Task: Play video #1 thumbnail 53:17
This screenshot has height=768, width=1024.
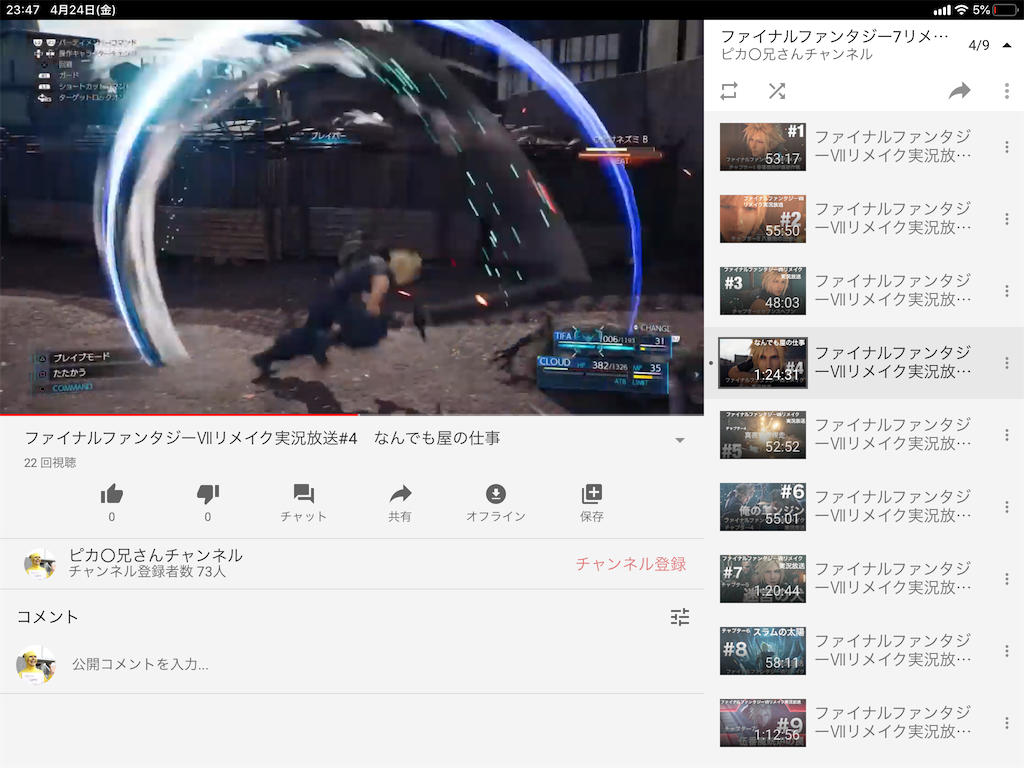Action: tap(763, 147)
